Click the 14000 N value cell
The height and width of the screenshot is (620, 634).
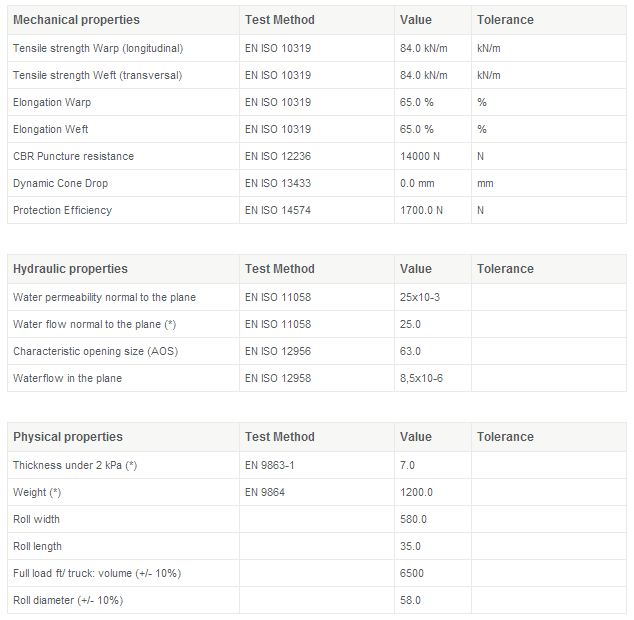tap(421, 156)
